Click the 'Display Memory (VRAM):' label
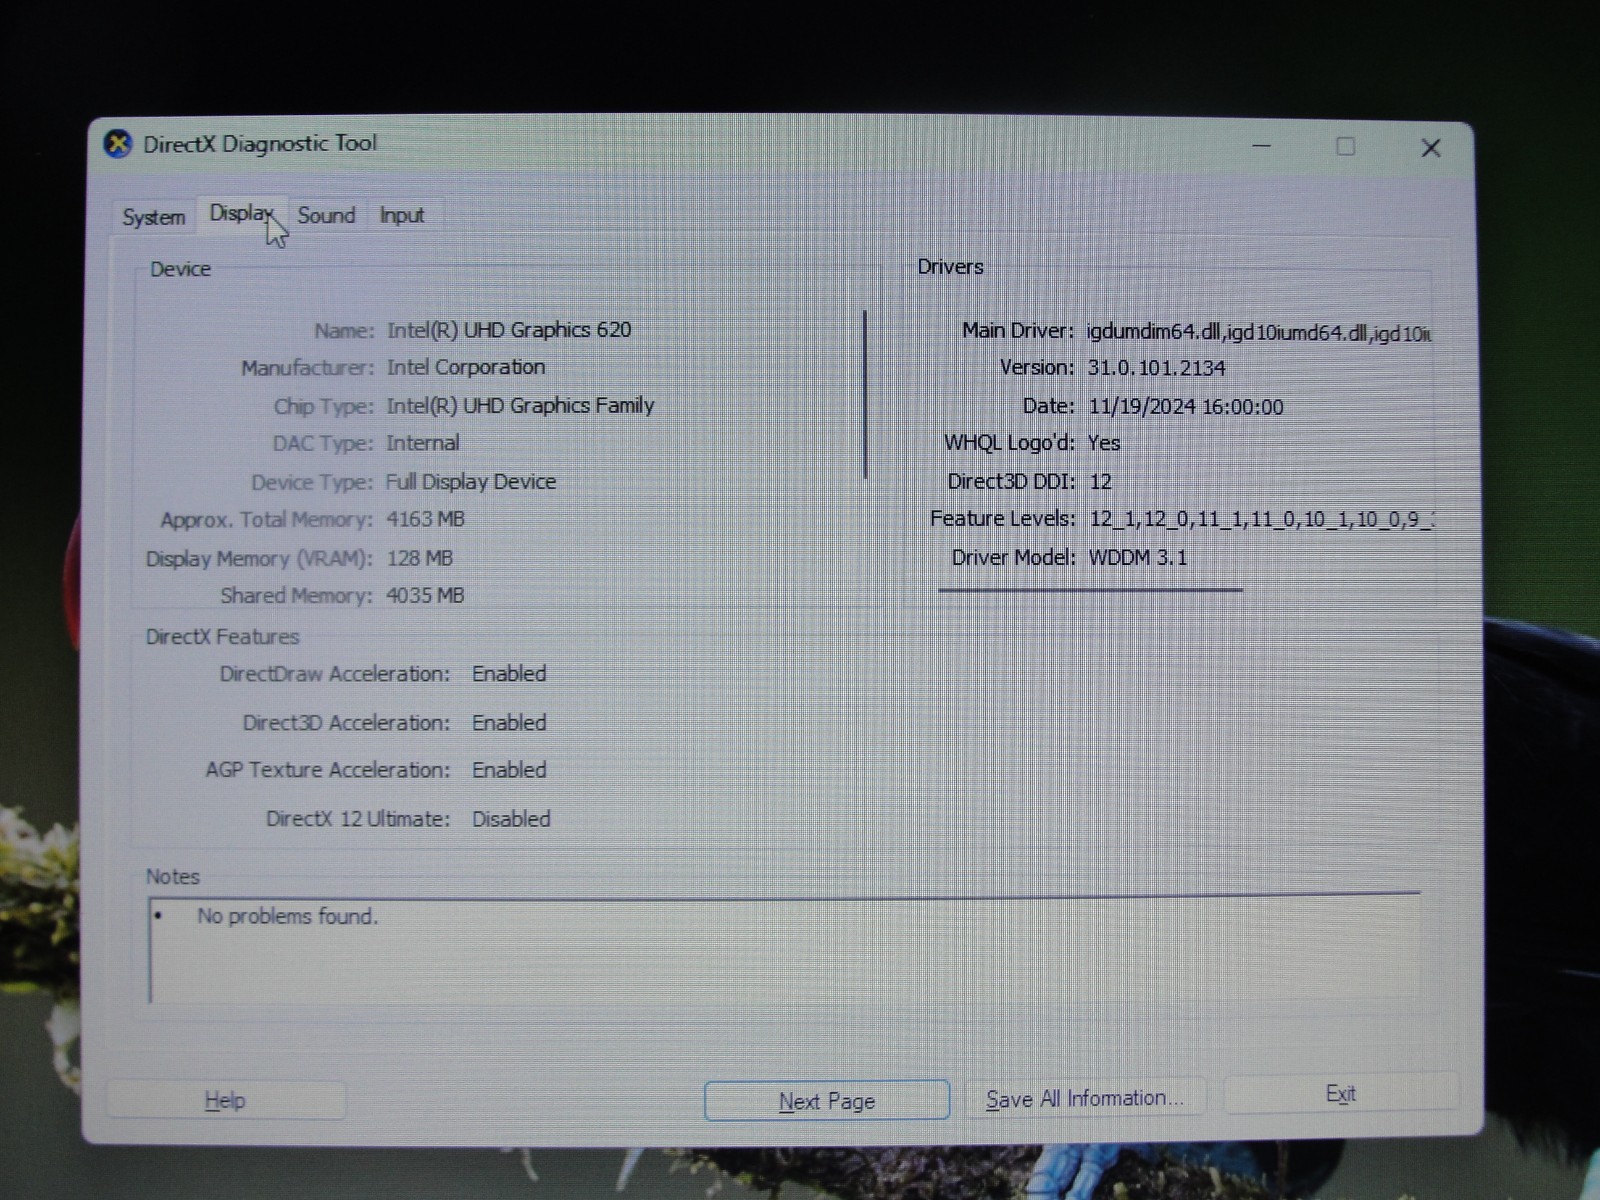The image size is (1600, 1200). (x=259, y=559)
